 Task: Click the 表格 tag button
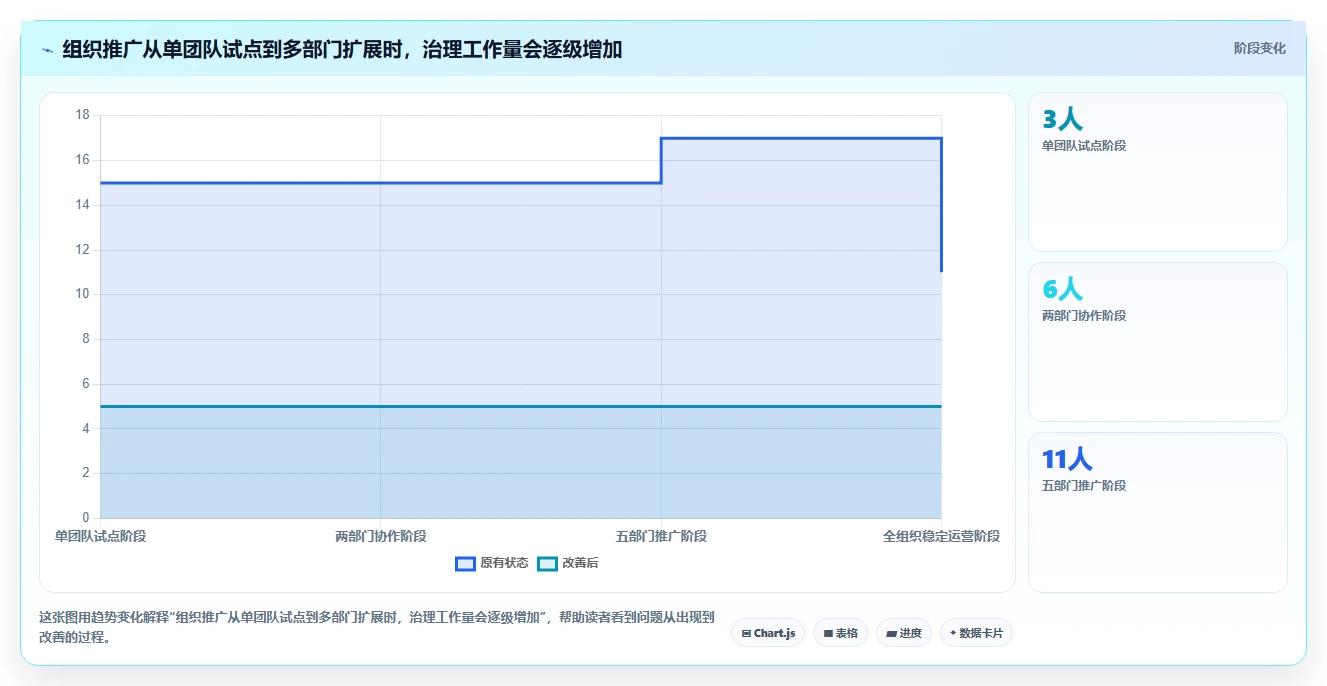(x=840, y=633)
